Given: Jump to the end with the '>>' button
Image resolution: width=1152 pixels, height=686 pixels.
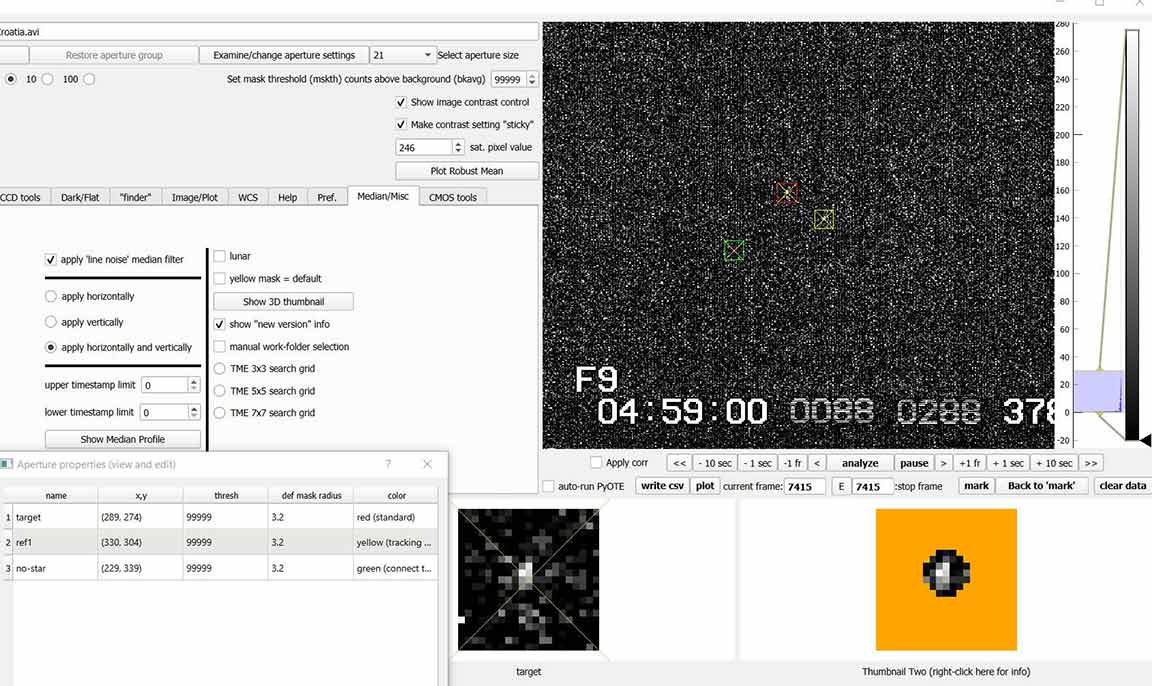Looking at the screenshot, I should click(1091, 463).
